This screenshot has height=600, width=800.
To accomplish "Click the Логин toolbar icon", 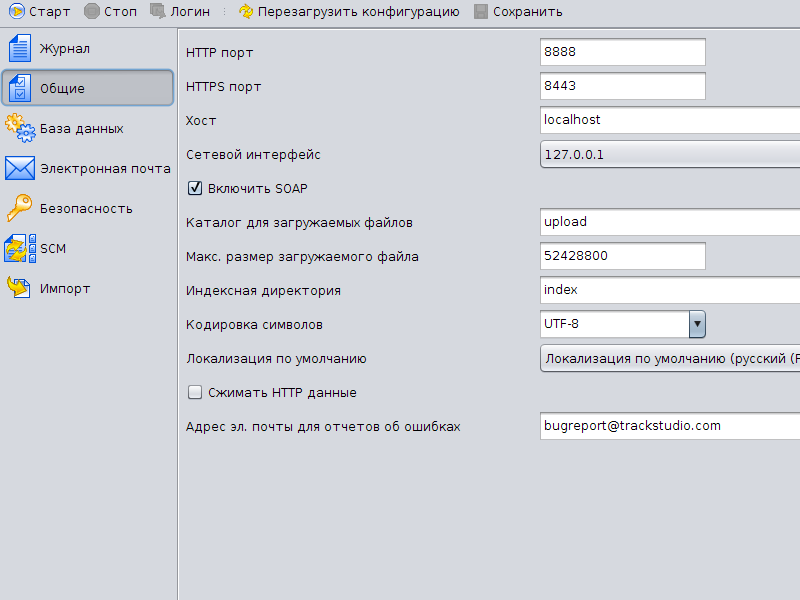I will click(158, 12).
